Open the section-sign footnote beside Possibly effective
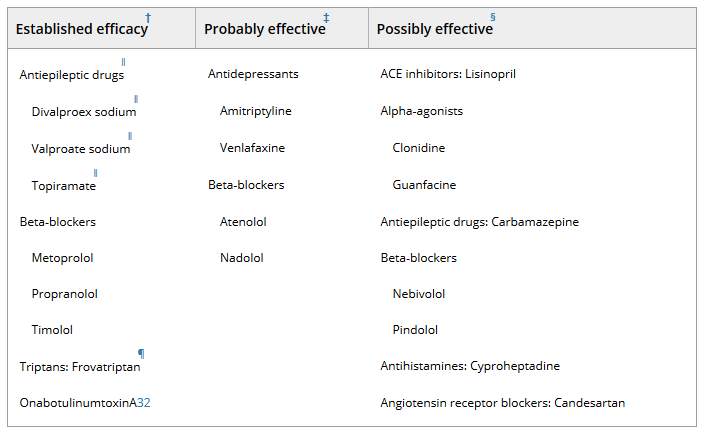 click(x=493, y=18)
